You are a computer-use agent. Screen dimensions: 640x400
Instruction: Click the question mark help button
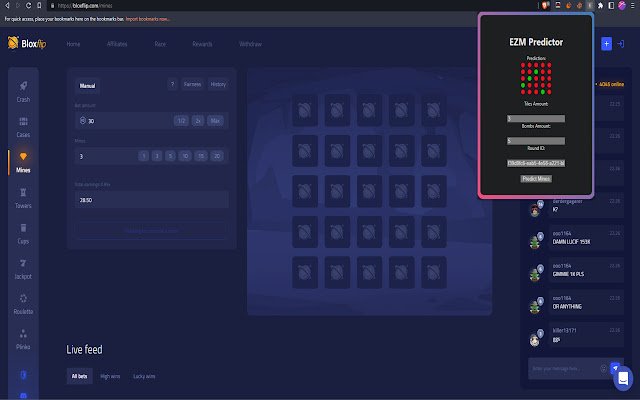coord(172,84)
